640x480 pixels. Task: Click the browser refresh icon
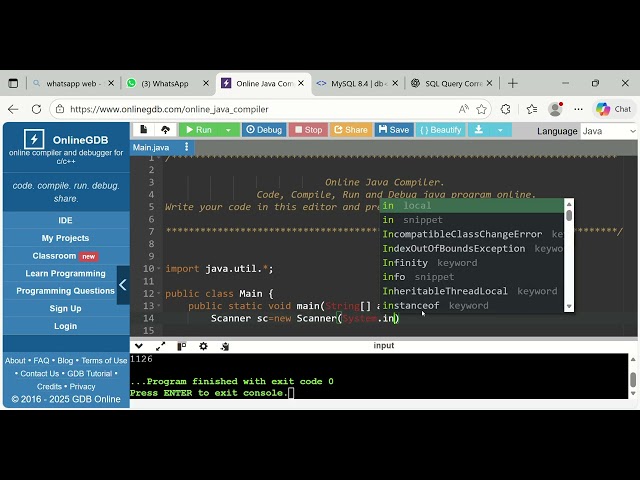37,109
